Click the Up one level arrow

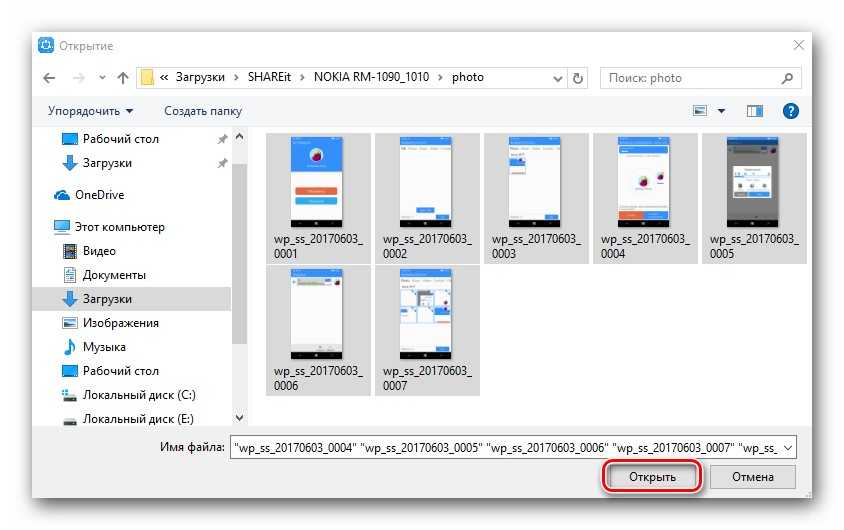(123, 77)
